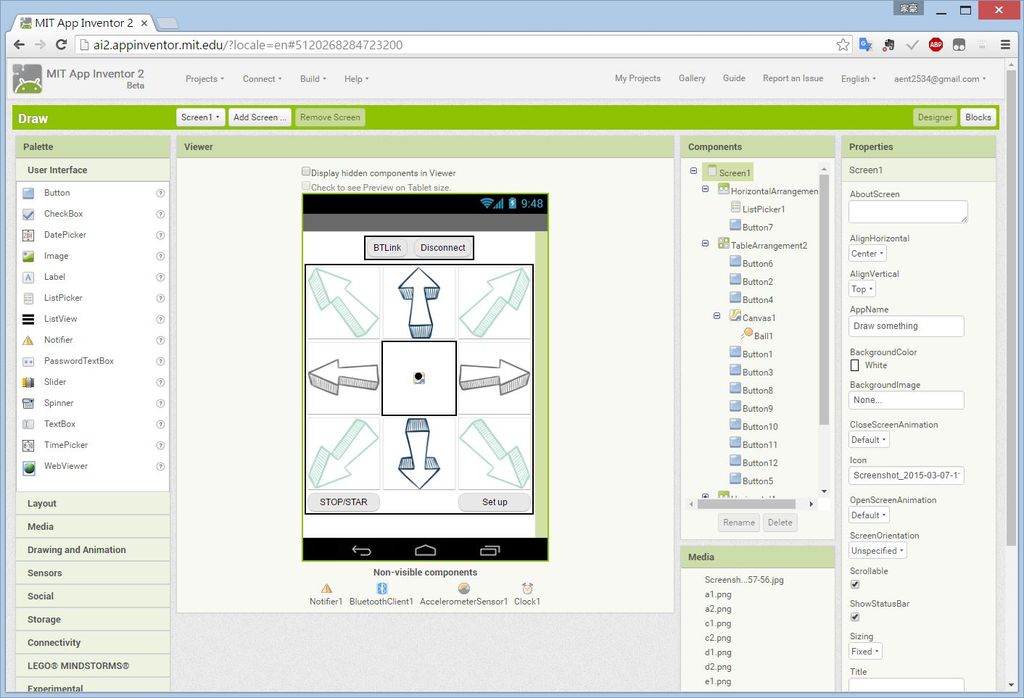Check the Preview on Tablet size box
Screen dimensions: 1024x698
pyautogui.click(x=306, y=186)
